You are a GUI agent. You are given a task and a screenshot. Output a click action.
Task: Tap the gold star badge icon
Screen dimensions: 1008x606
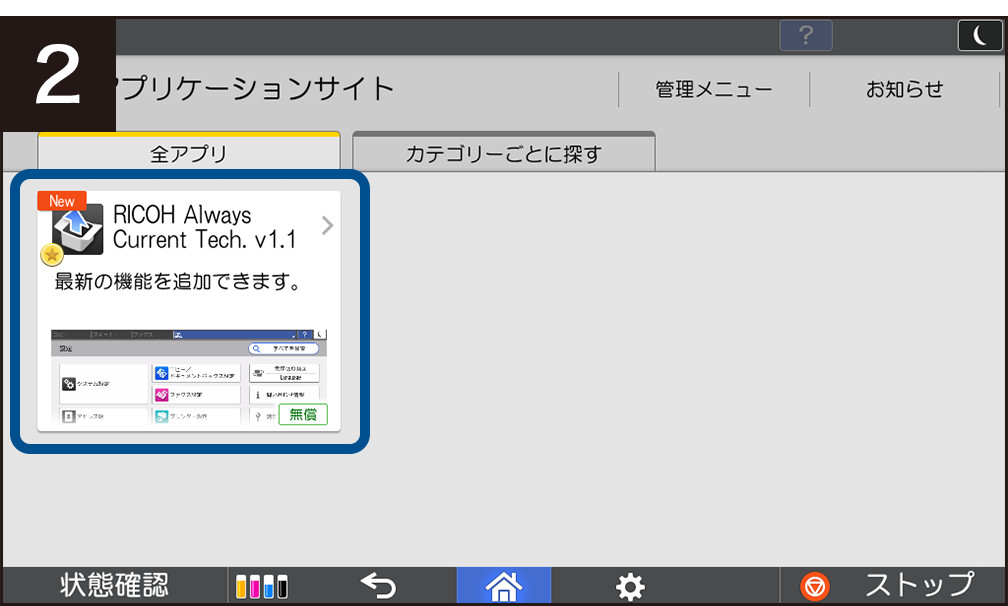(52, 255)
